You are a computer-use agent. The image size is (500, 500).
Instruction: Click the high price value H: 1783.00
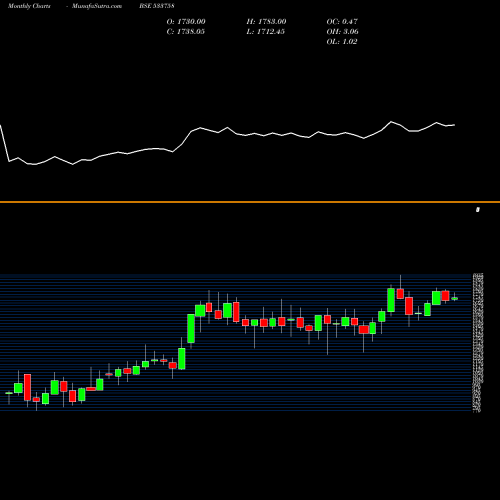(266, 22)
